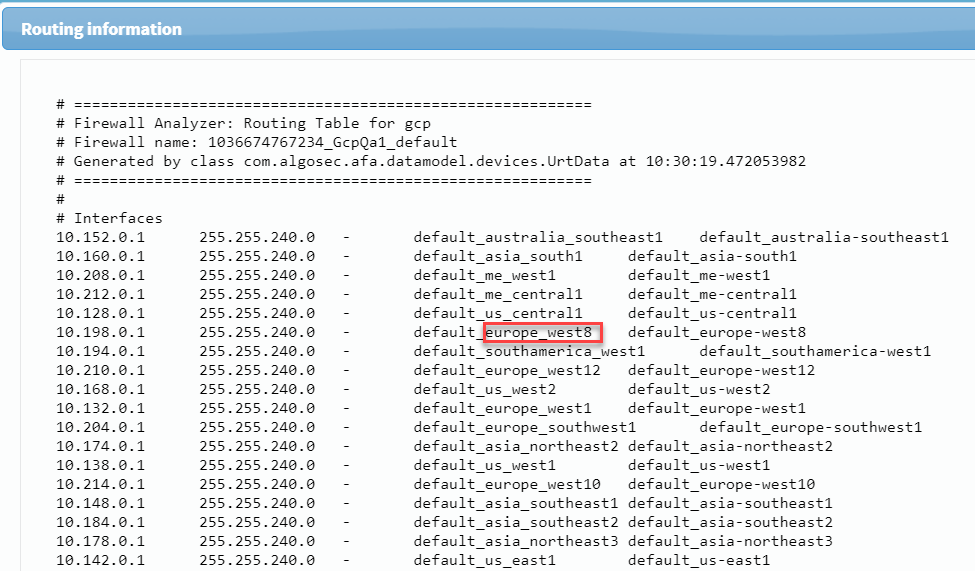The width and height of the screenshot is (975, 571).
Task: Click the IP address 10.168.0.1
Action: coord(100,389)
